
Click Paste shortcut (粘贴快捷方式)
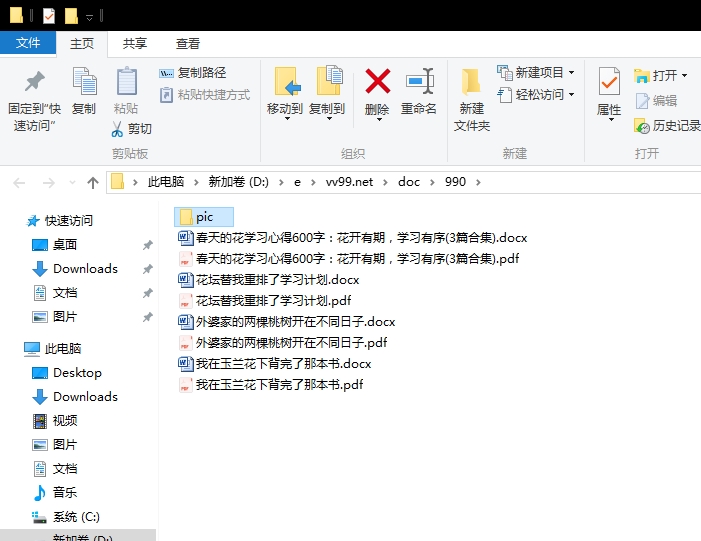click(x=205, y=95)
